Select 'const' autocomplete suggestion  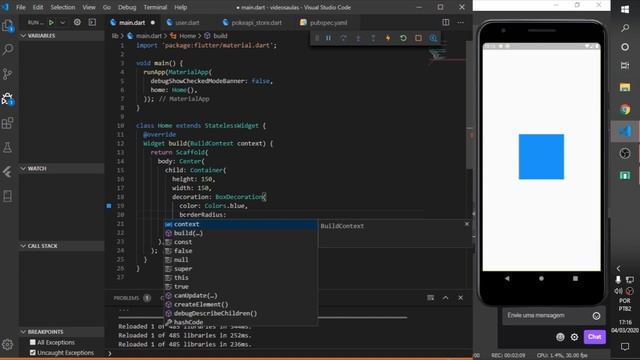click(240, 242)
